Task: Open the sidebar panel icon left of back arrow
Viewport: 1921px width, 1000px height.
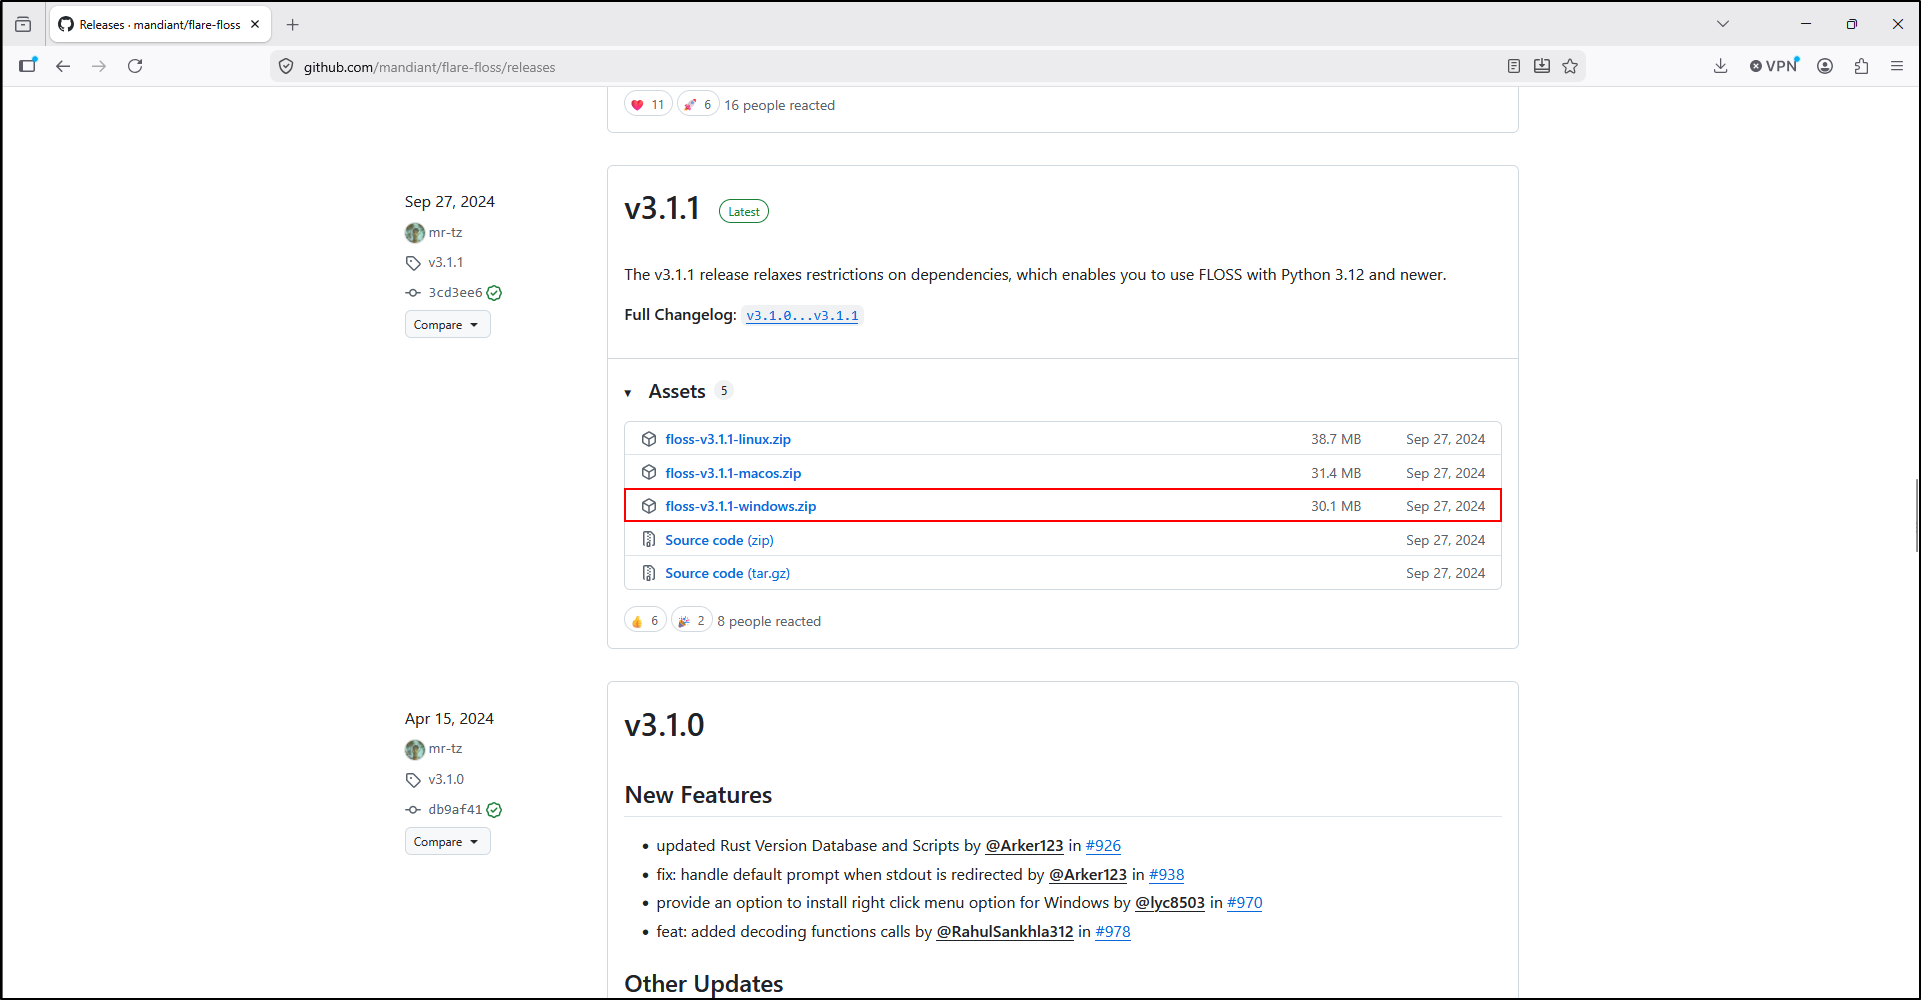Action: (27, 66)
